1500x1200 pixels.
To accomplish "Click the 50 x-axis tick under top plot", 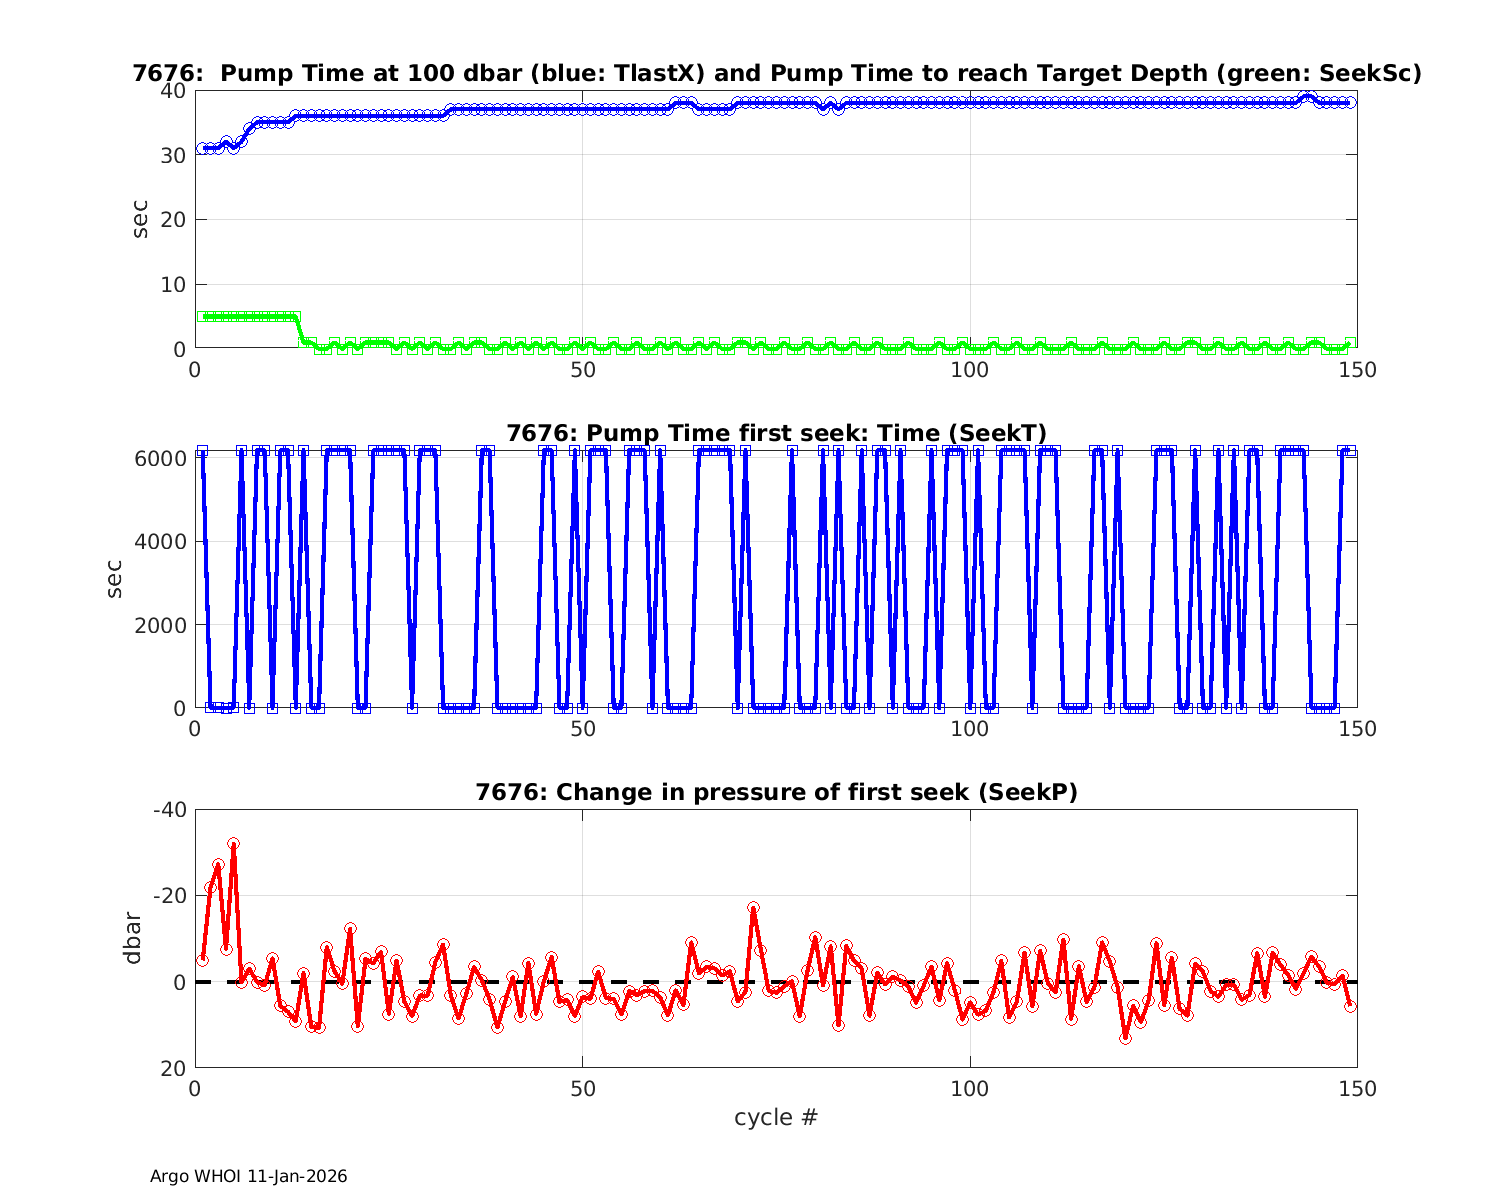I will tap(582, 369).
